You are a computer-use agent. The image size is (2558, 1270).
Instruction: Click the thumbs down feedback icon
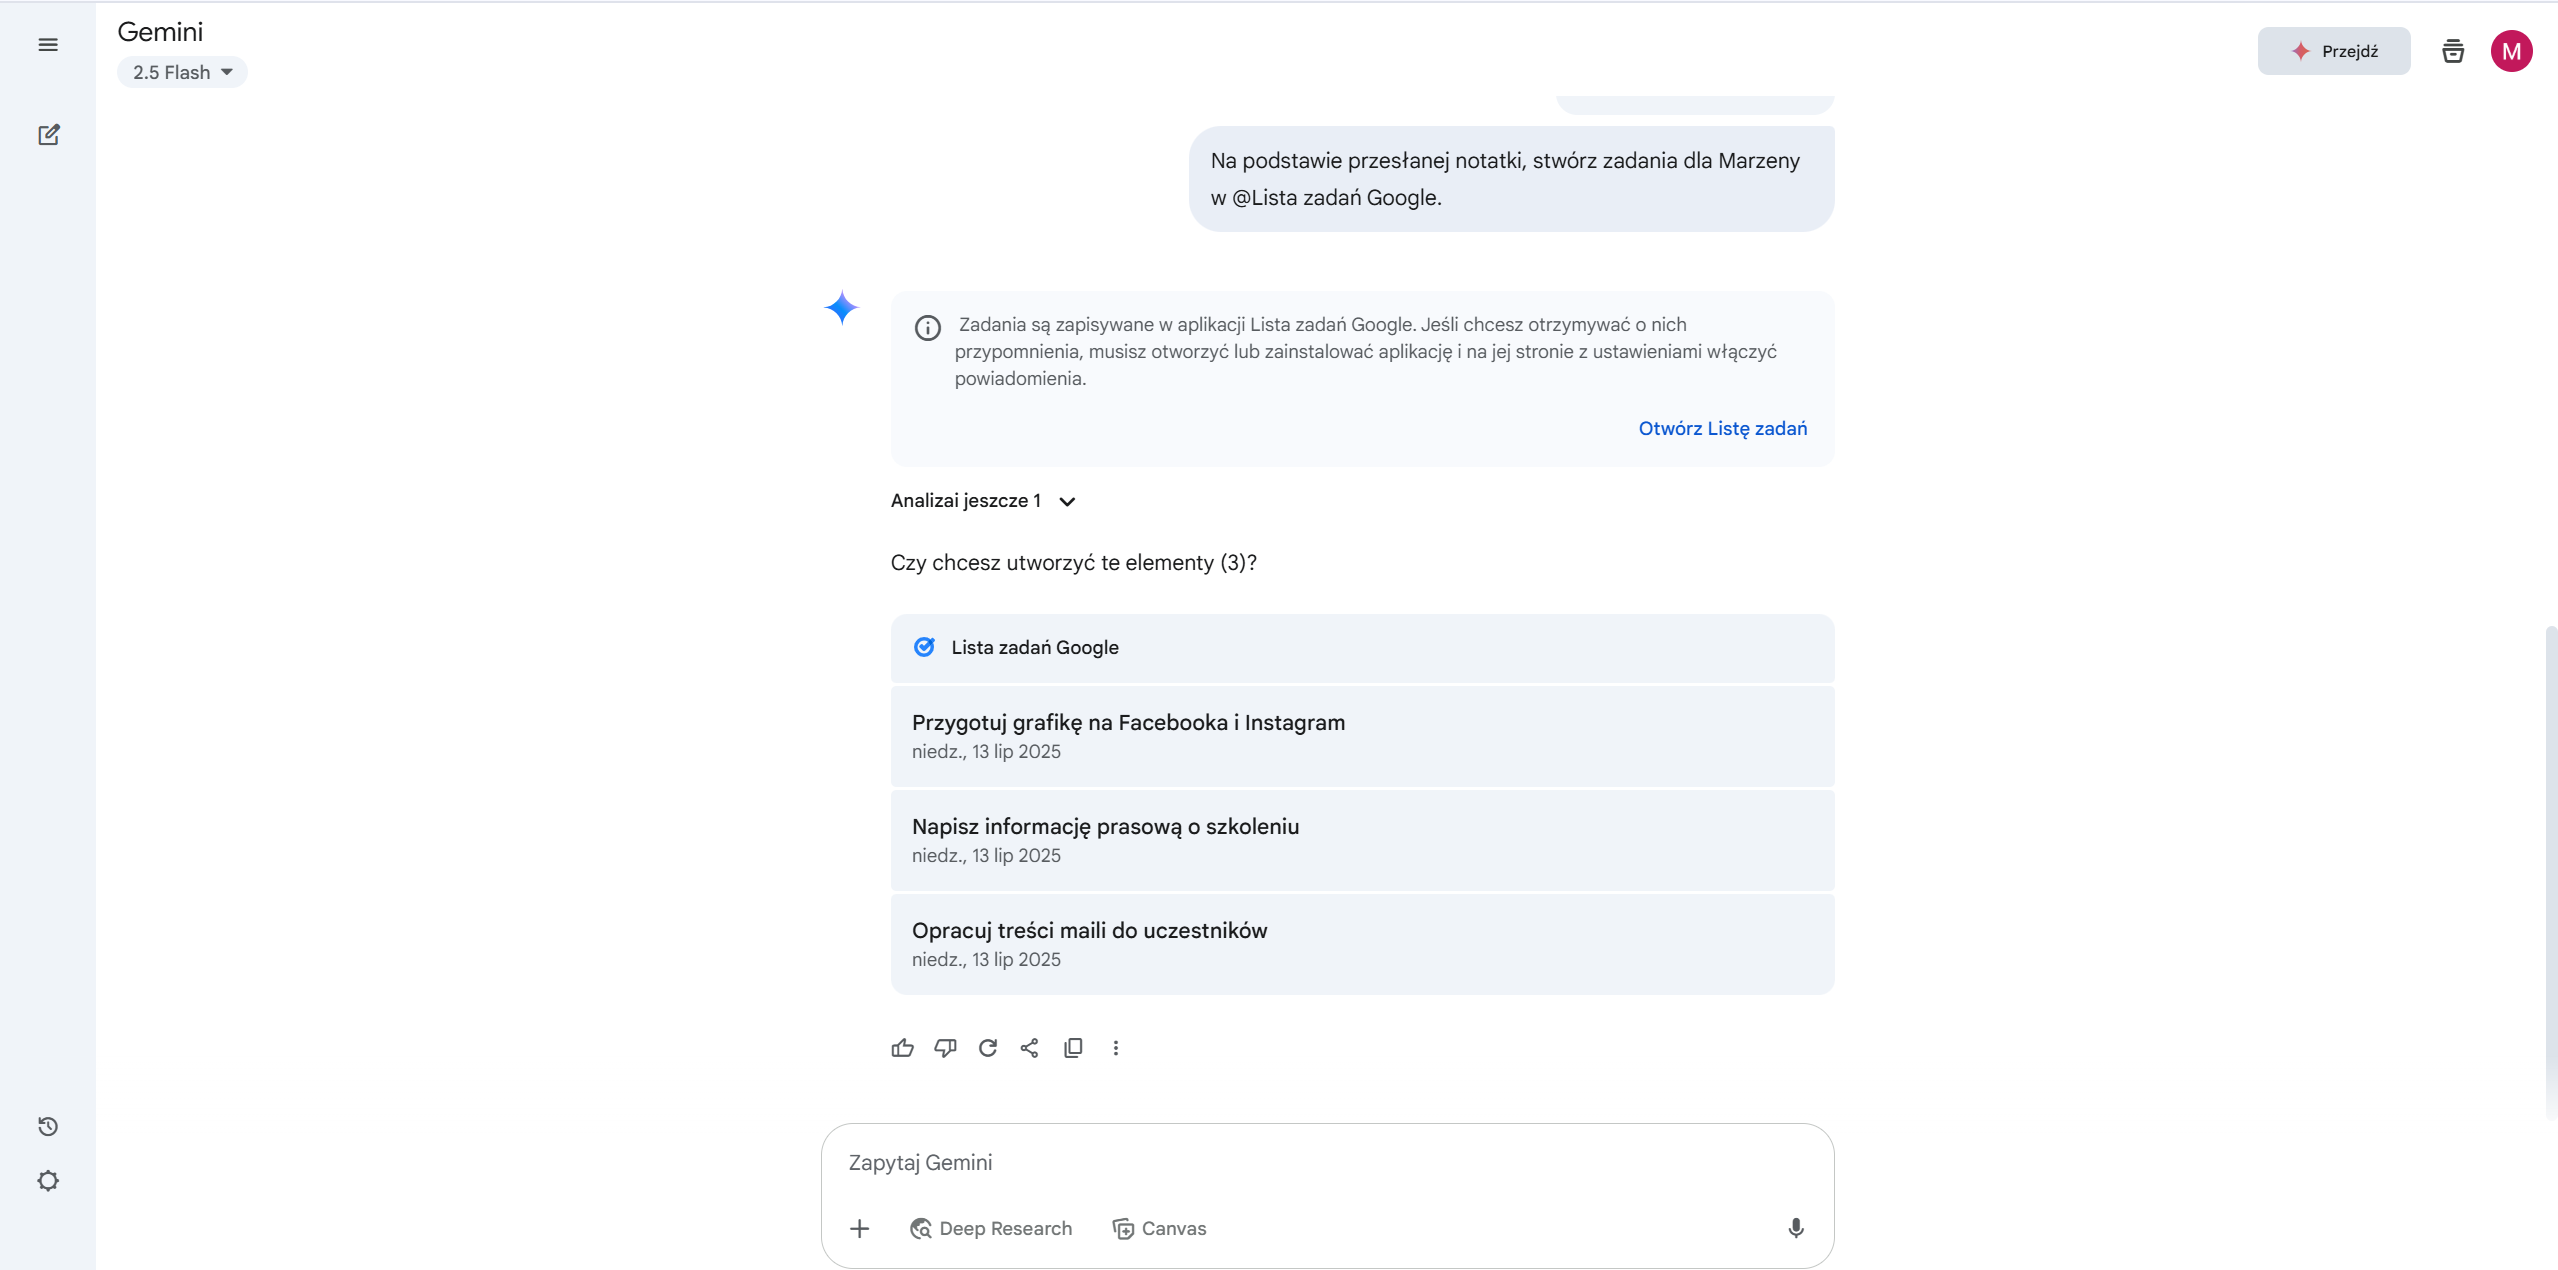click(x=945, y=1048)
